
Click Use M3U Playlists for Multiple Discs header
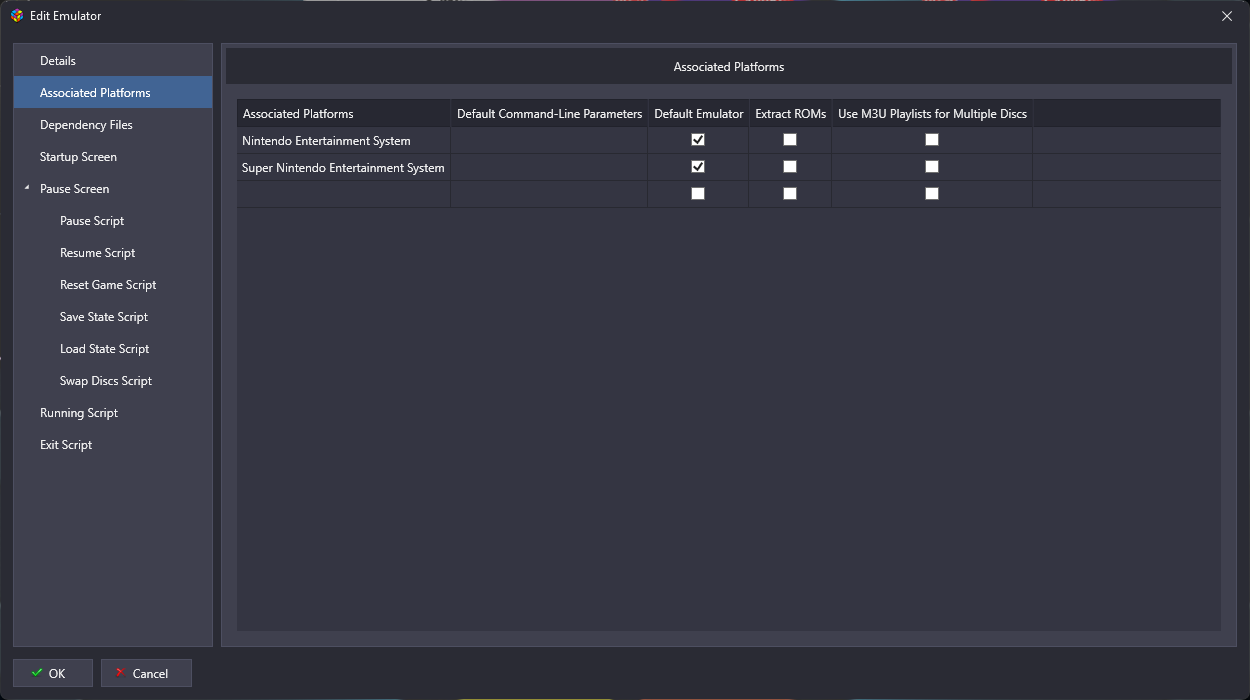pyautogui.click(x=932, y=114)
